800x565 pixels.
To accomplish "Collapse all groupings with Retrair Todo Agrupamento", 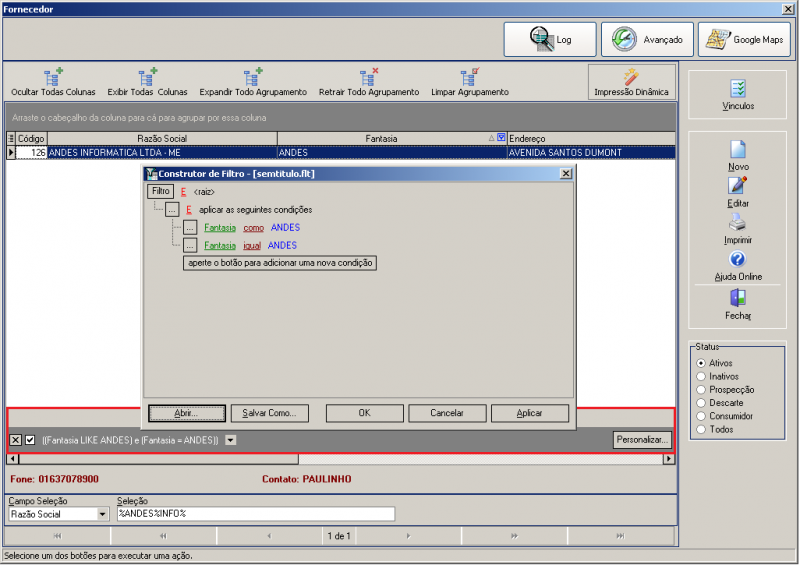I will (x=369, y=82).
